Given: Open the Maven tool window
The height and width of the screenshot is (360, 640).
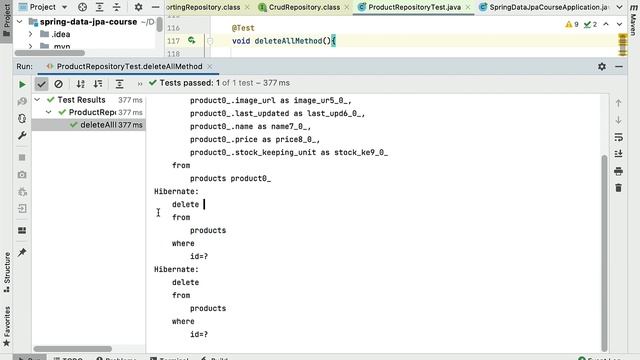Looking at the screenshot, I should 633,20.
